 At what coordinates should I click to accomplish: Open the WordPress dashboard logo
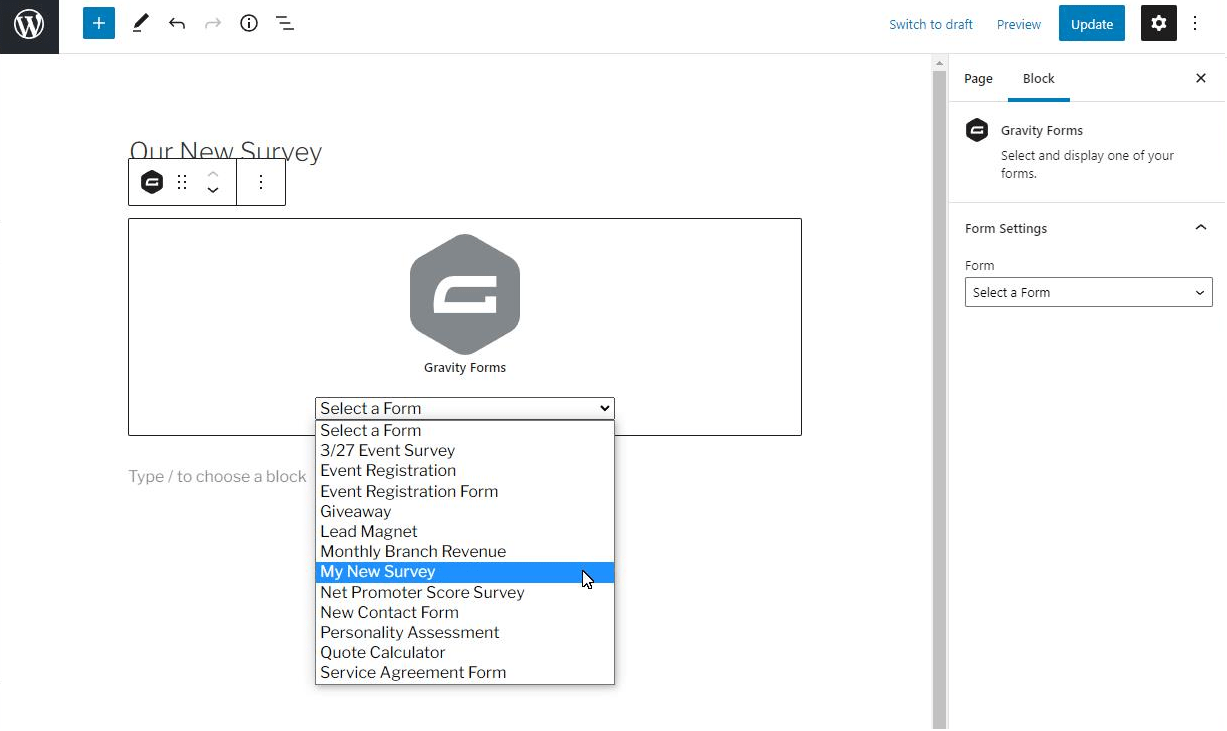tap(29, 24)
